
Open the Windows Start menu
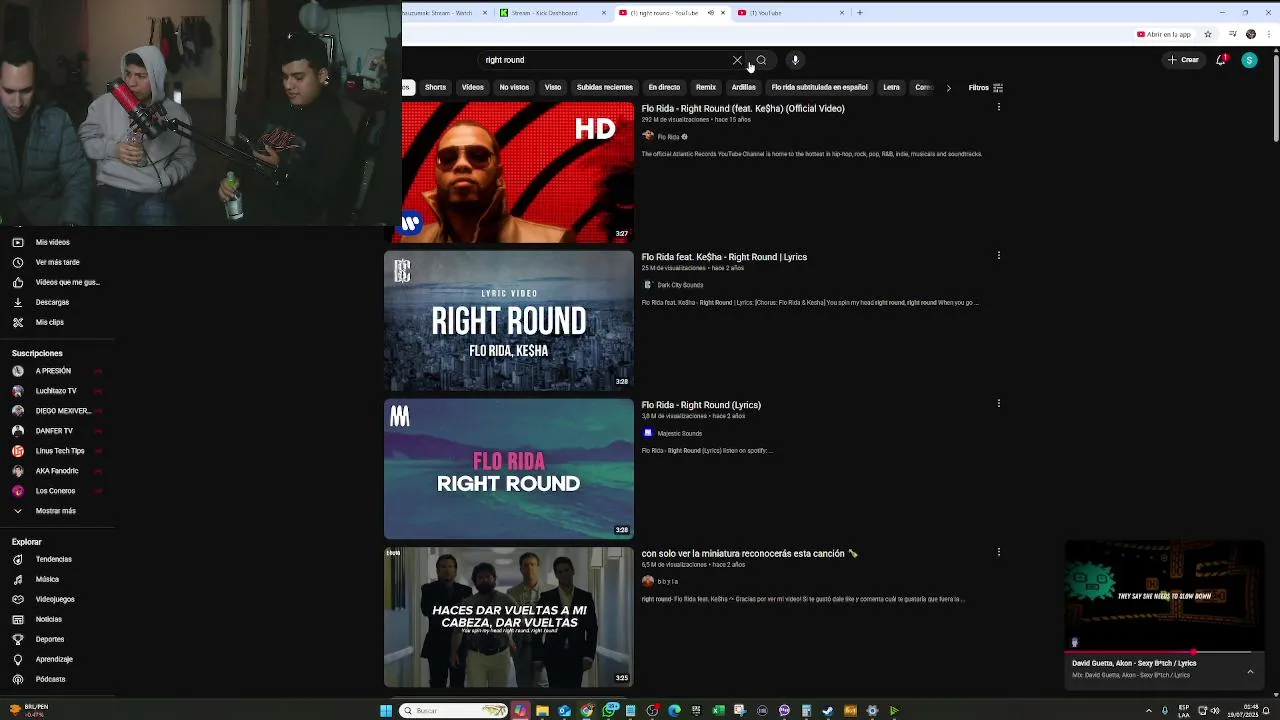[x=386, y=711]
